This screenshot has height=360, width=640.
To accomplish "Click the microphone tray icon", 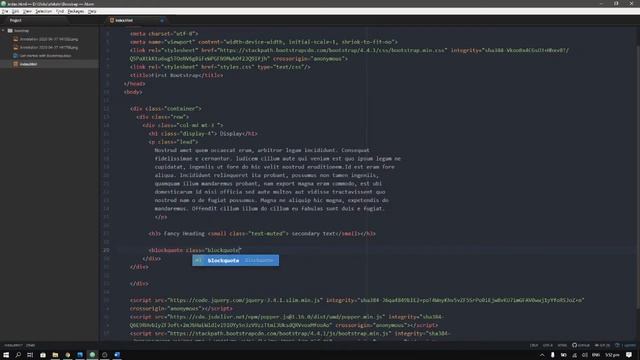I will [x=553, y=356].
